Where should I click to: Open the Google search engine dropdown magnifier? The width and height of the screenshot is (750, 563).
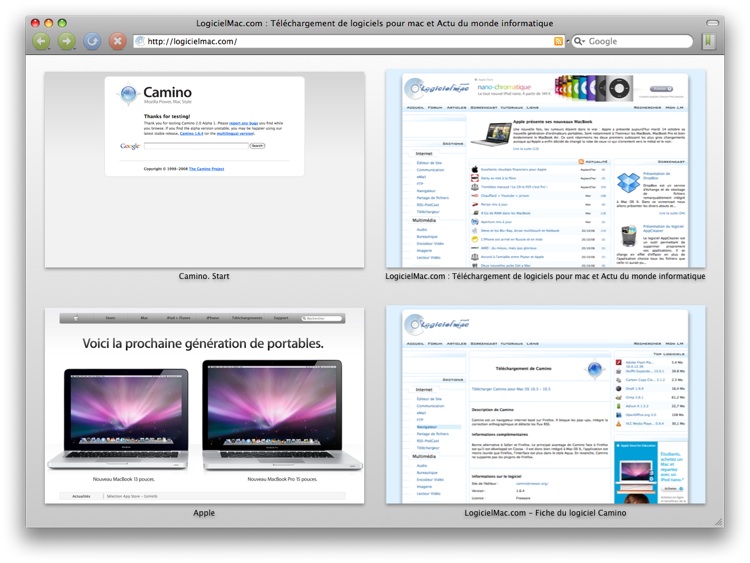[579, 41]
